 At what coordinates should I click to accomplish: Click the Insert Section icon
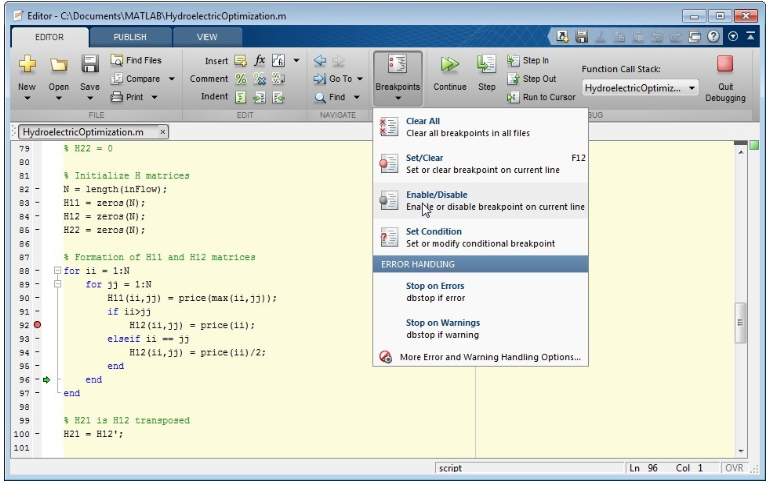[x=240, y=61]
